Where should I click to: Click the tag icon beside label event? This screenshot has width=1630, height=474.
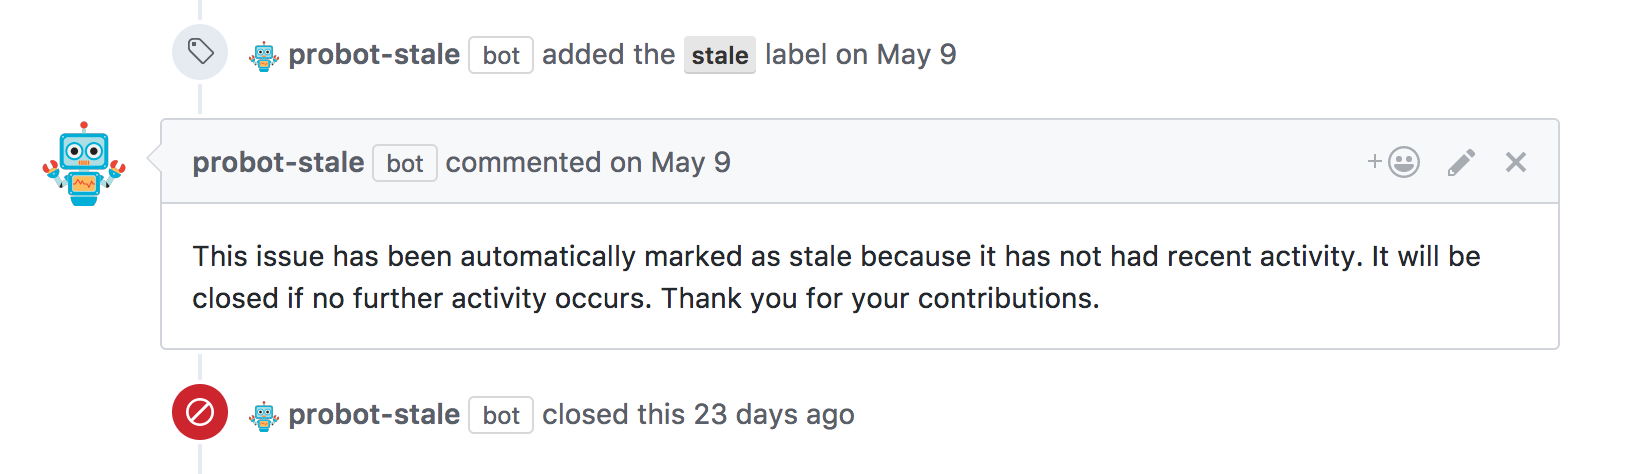pyautogui.click(x=200, y=52)
